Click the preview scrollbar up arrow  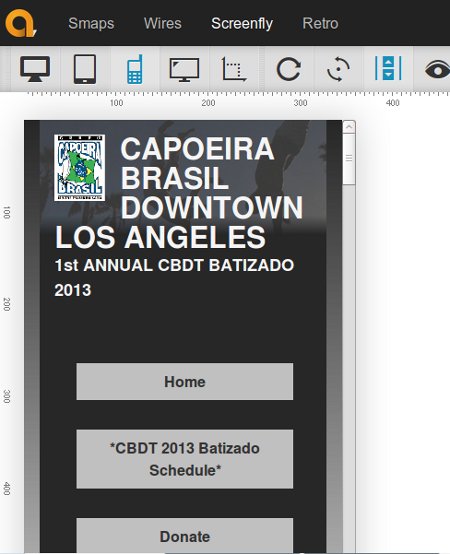[x=349, y=127]
